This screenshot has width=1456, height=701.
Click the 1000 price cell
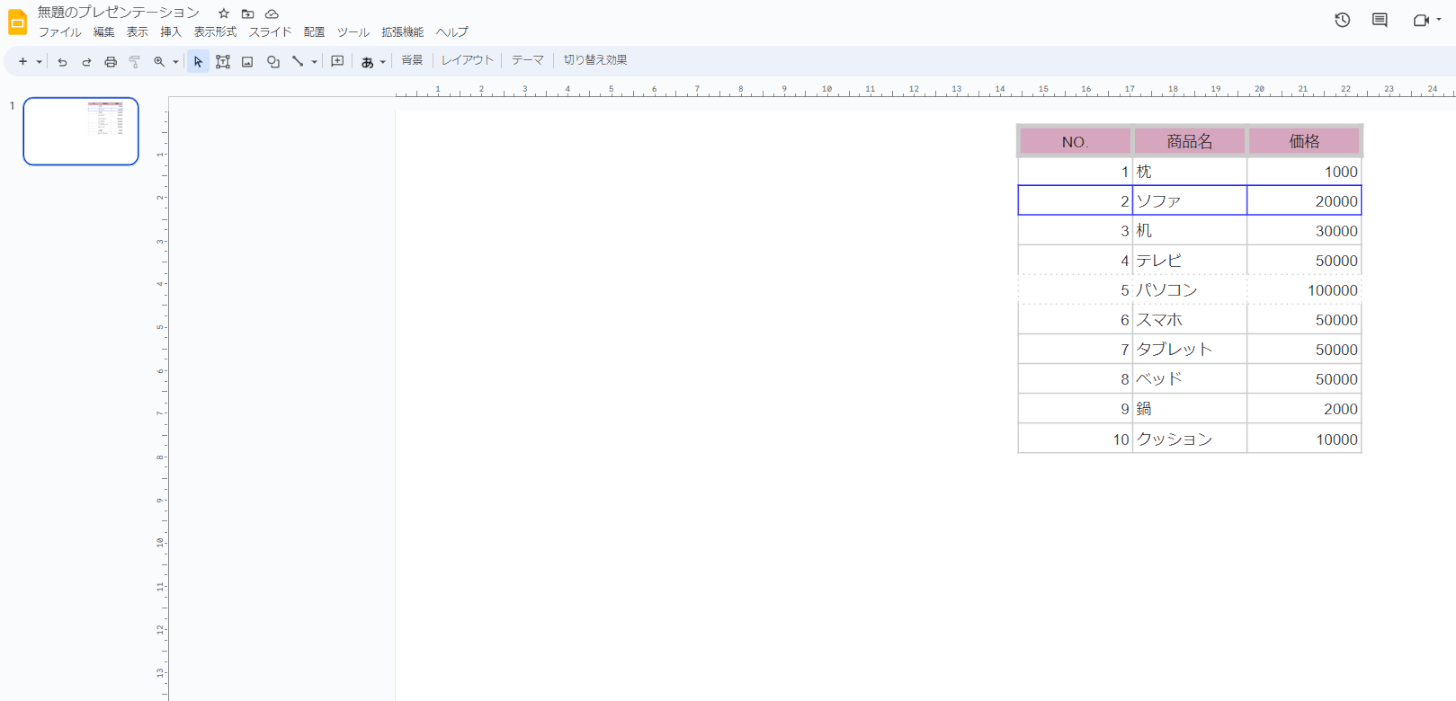(1304, 172)
